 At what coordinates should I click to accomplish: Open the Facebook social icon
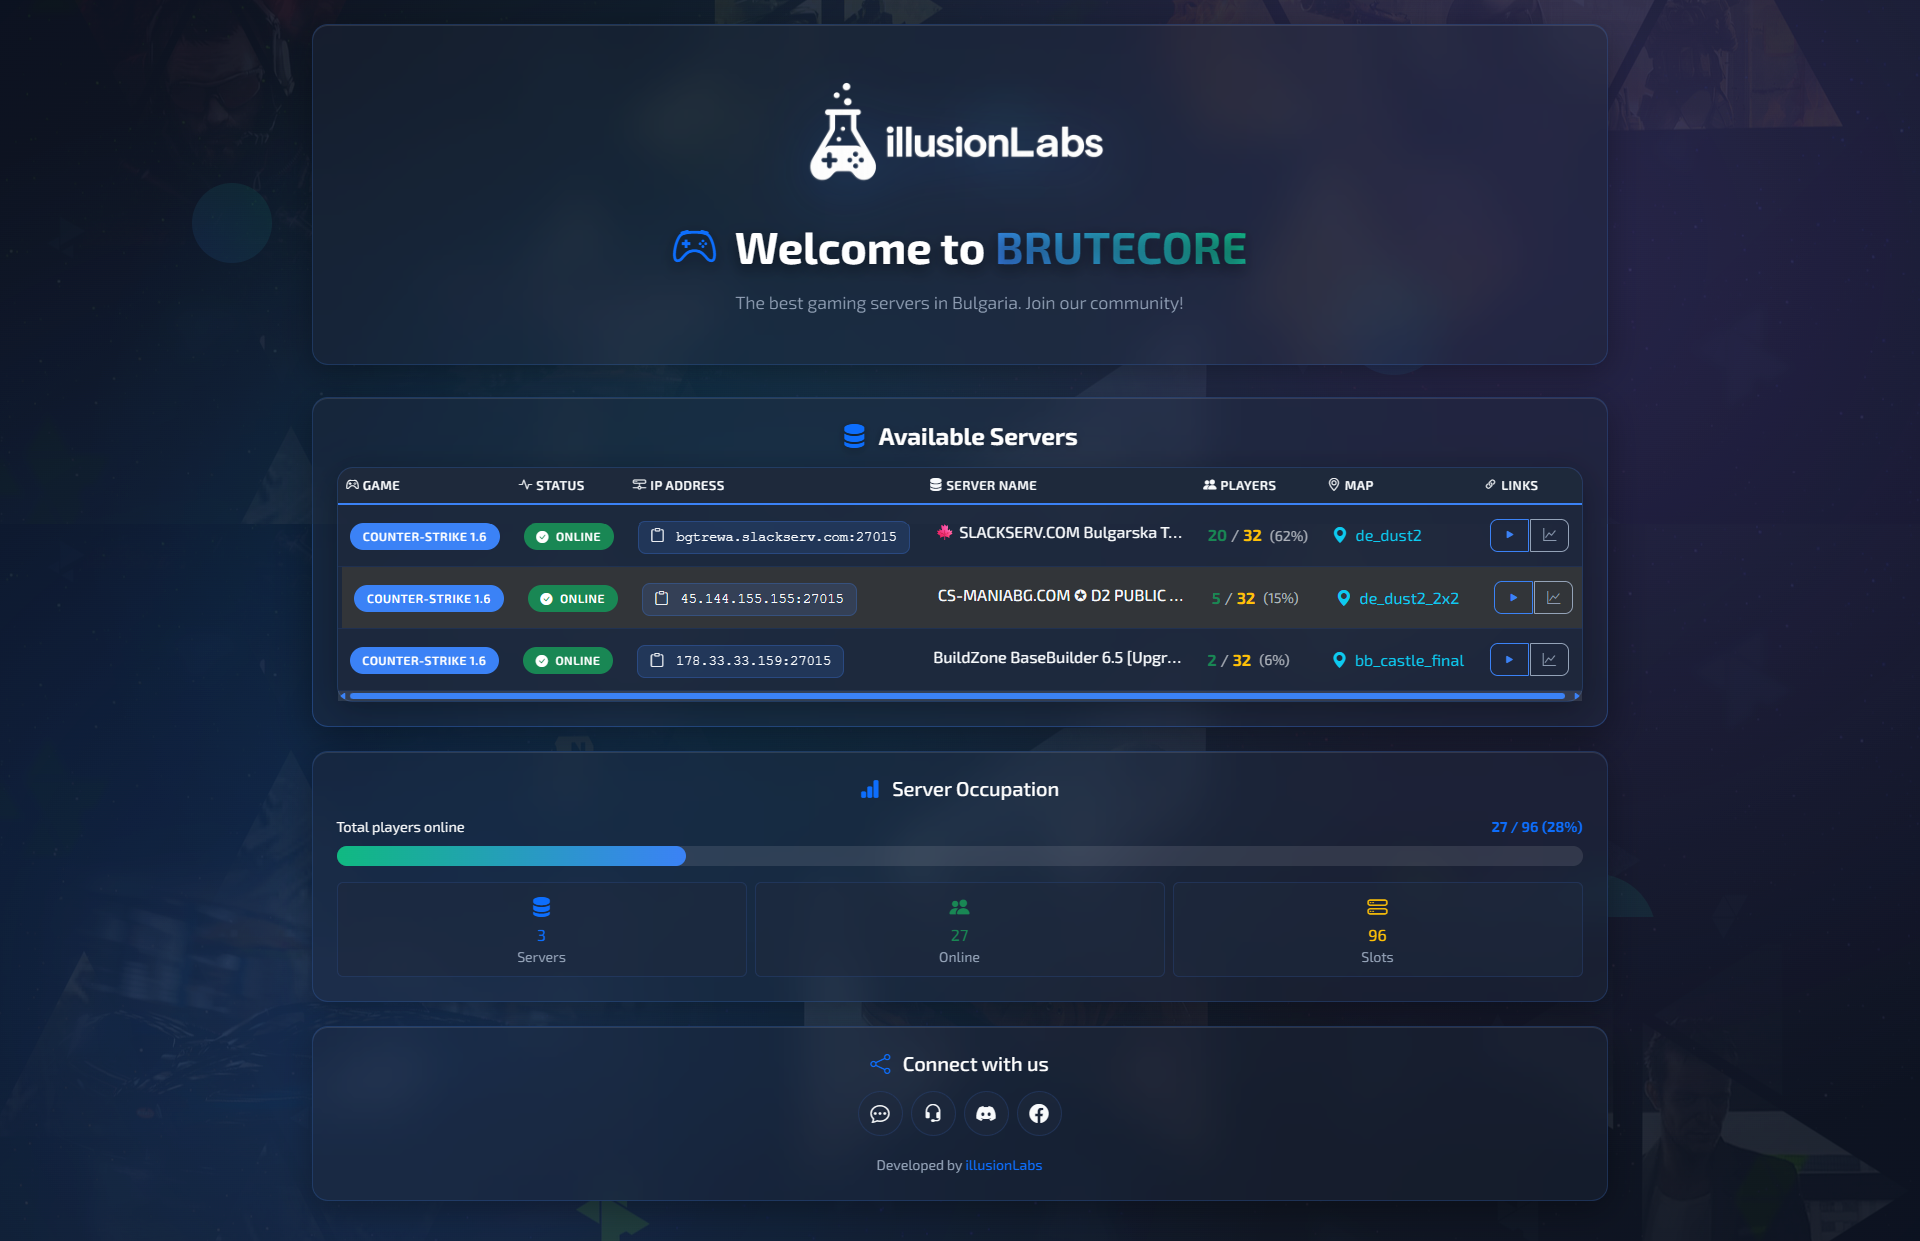(1039, 1113)
